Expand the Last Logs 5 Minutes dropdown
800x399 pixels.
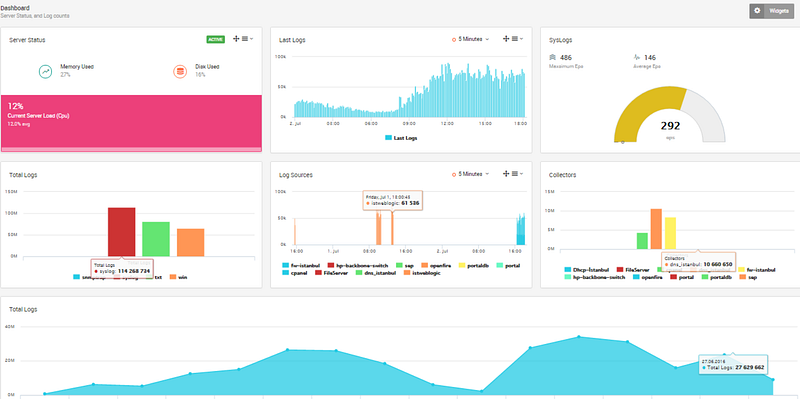tap(470, 39)
